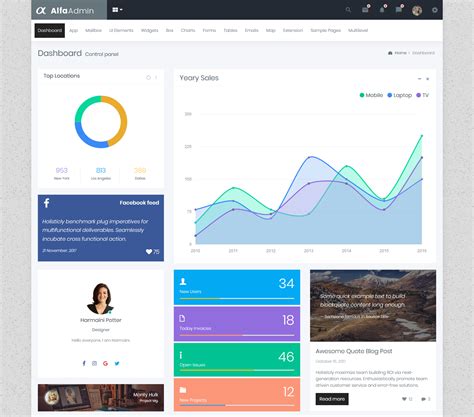Toggle Mobile series in chart legend

tap(371, 95)
